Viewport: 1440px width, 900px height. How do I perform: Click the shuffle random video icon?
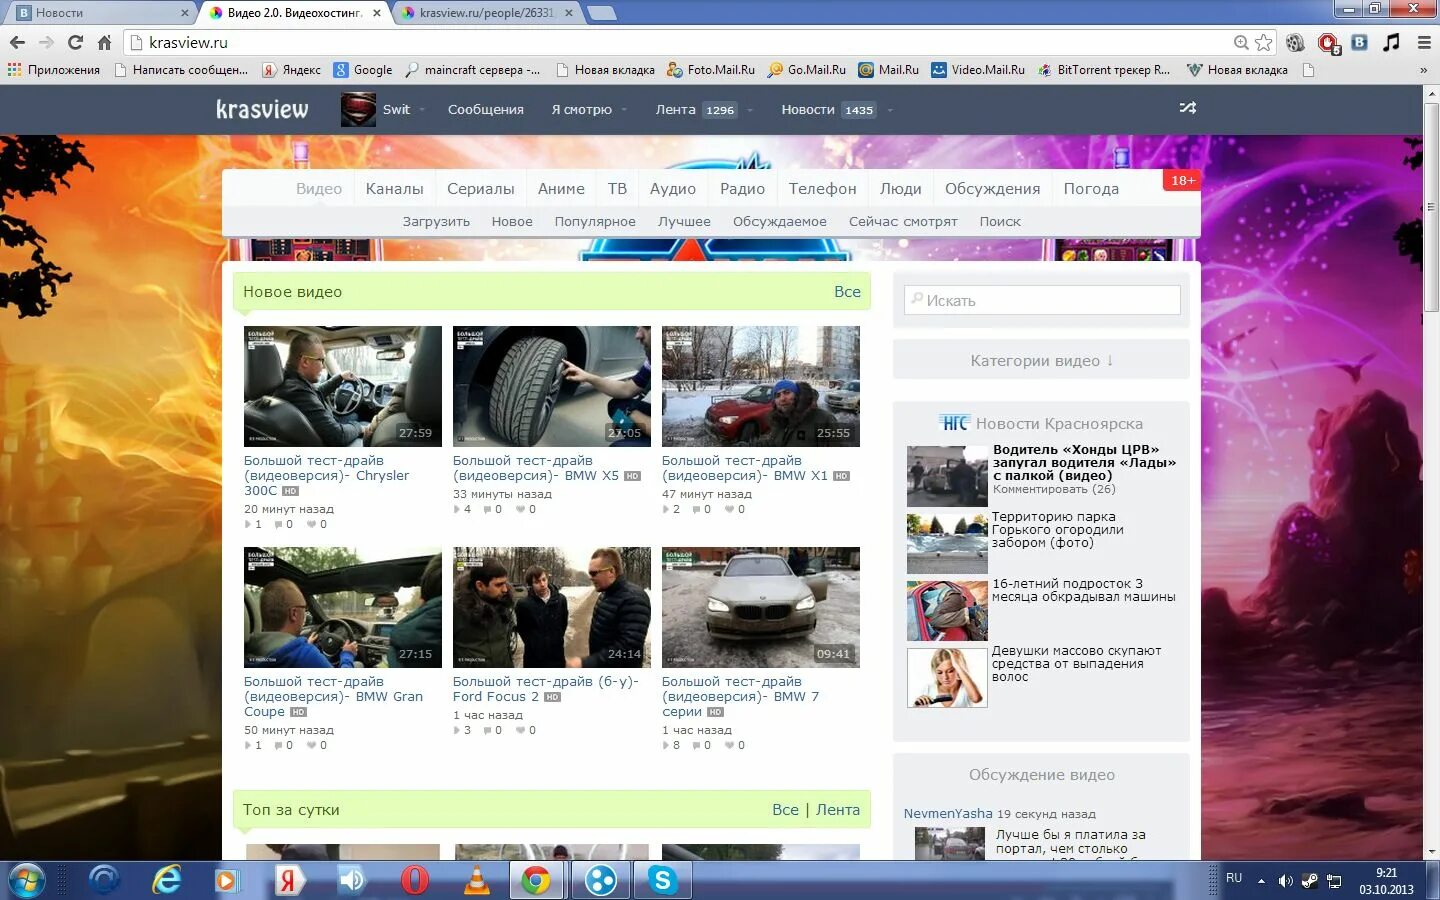pos(1187,108)
